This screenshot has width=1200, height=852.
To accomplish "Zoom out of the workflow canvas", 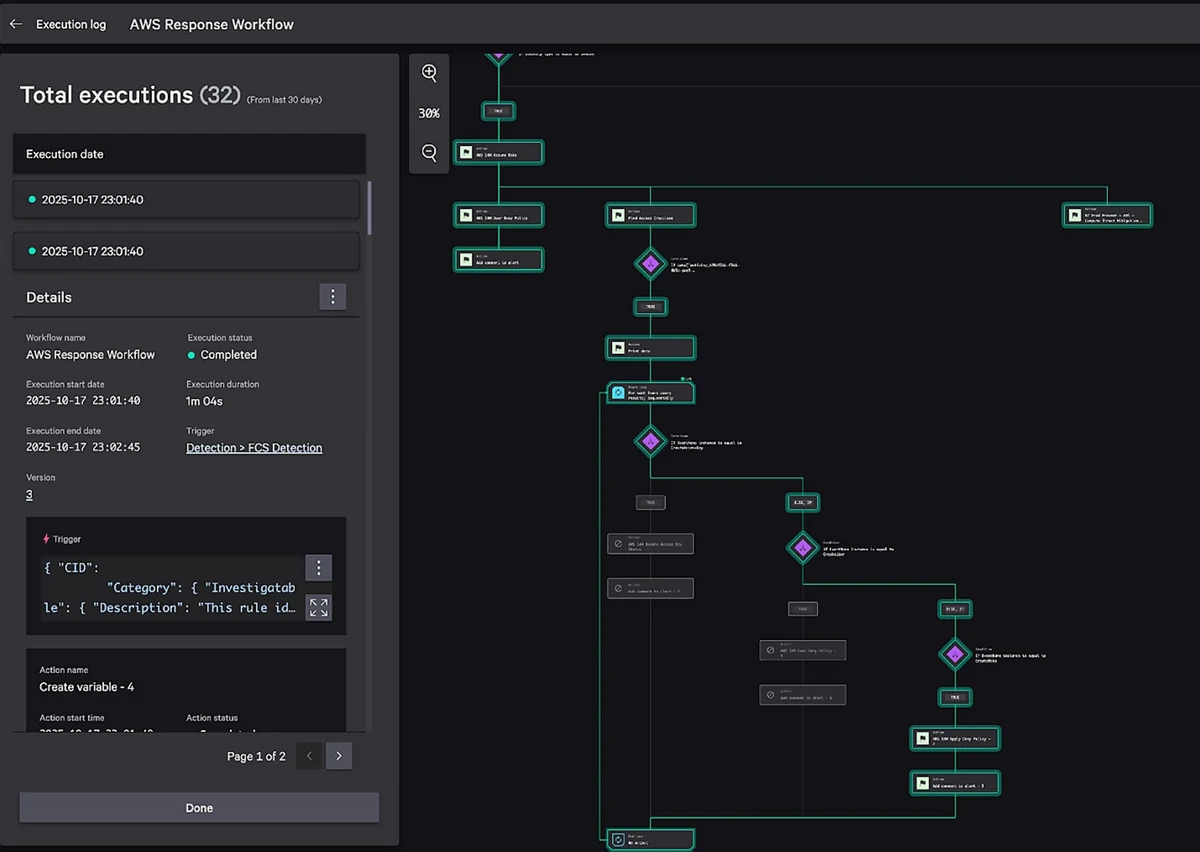I will click(x=429, y=153).
